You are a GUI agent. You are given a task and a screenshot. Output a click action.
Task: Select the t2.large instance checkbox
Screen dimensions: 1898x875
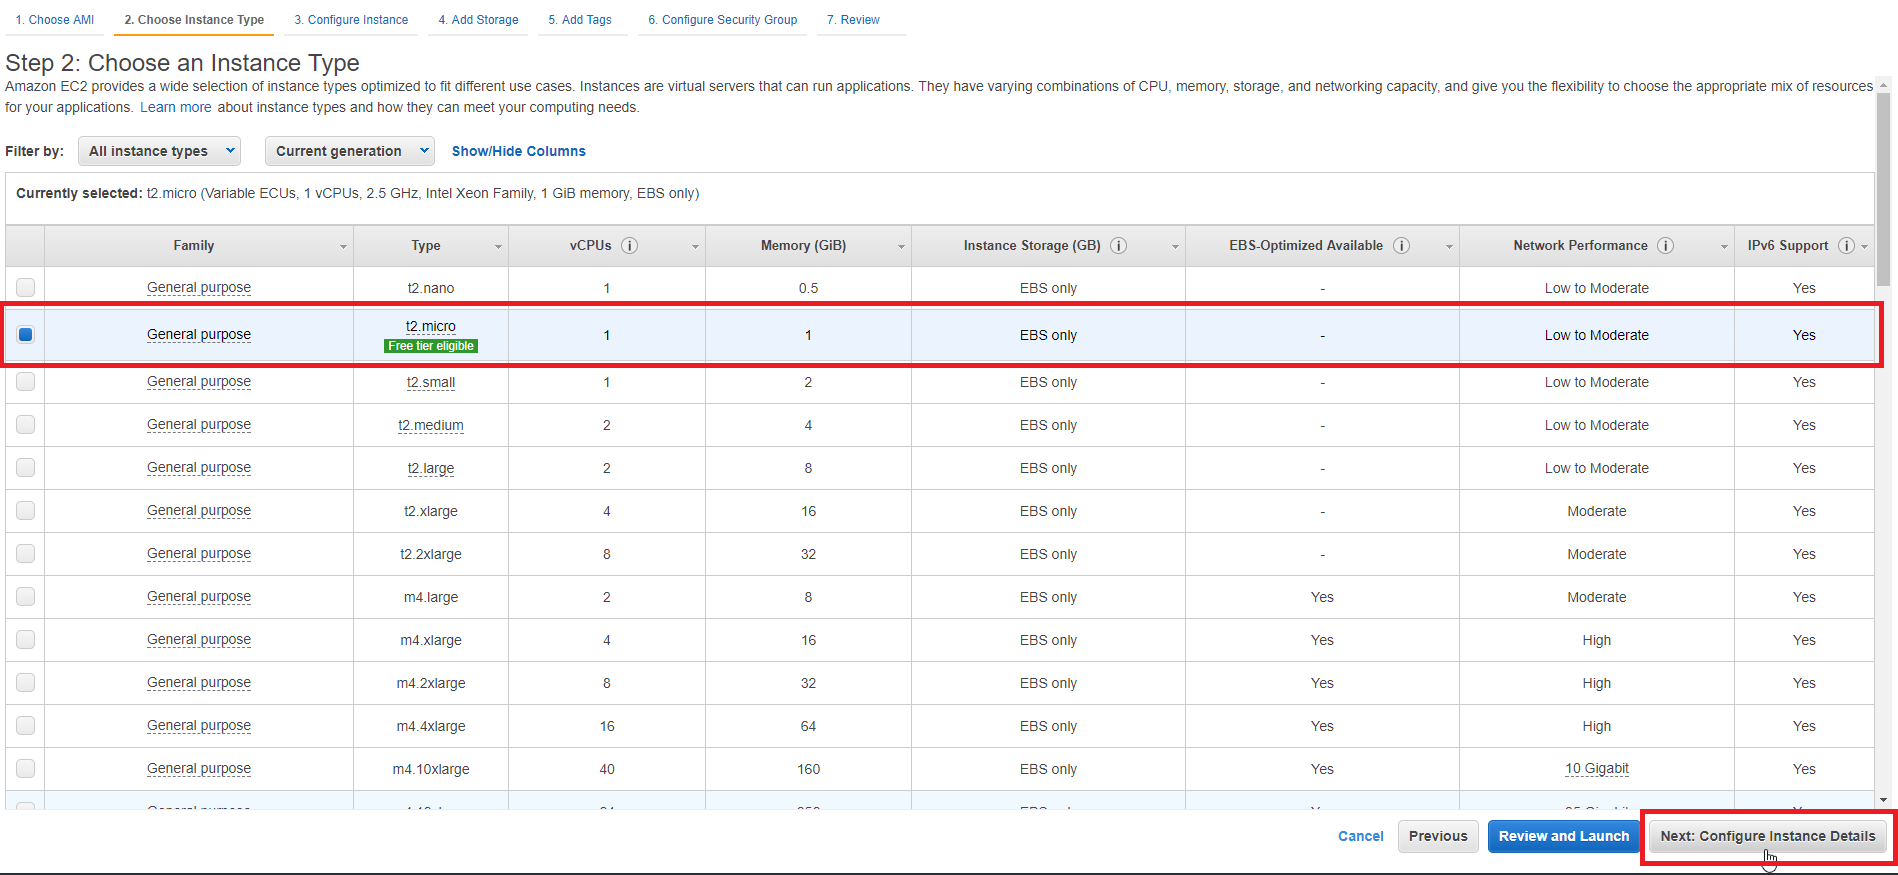[x=26, y=467]
